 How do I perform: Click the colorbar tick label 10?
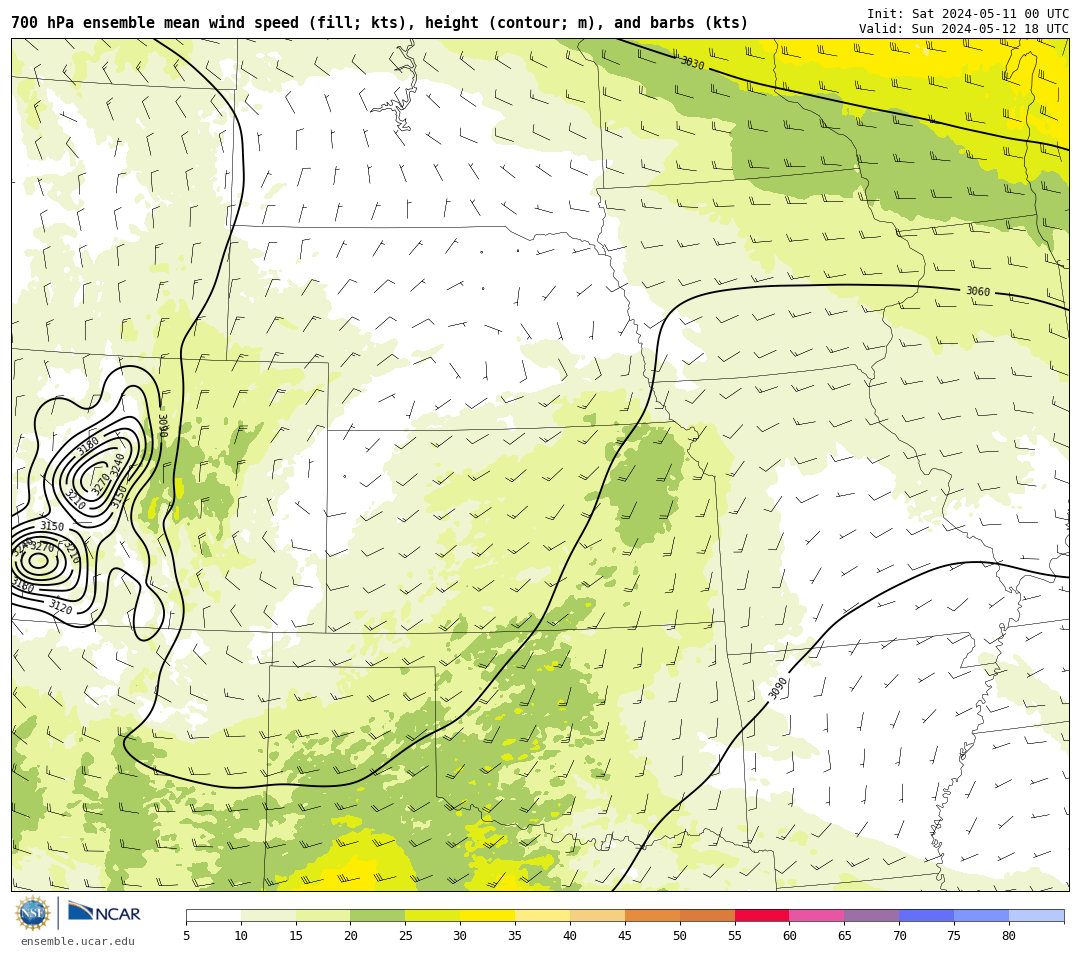[241, 935]
